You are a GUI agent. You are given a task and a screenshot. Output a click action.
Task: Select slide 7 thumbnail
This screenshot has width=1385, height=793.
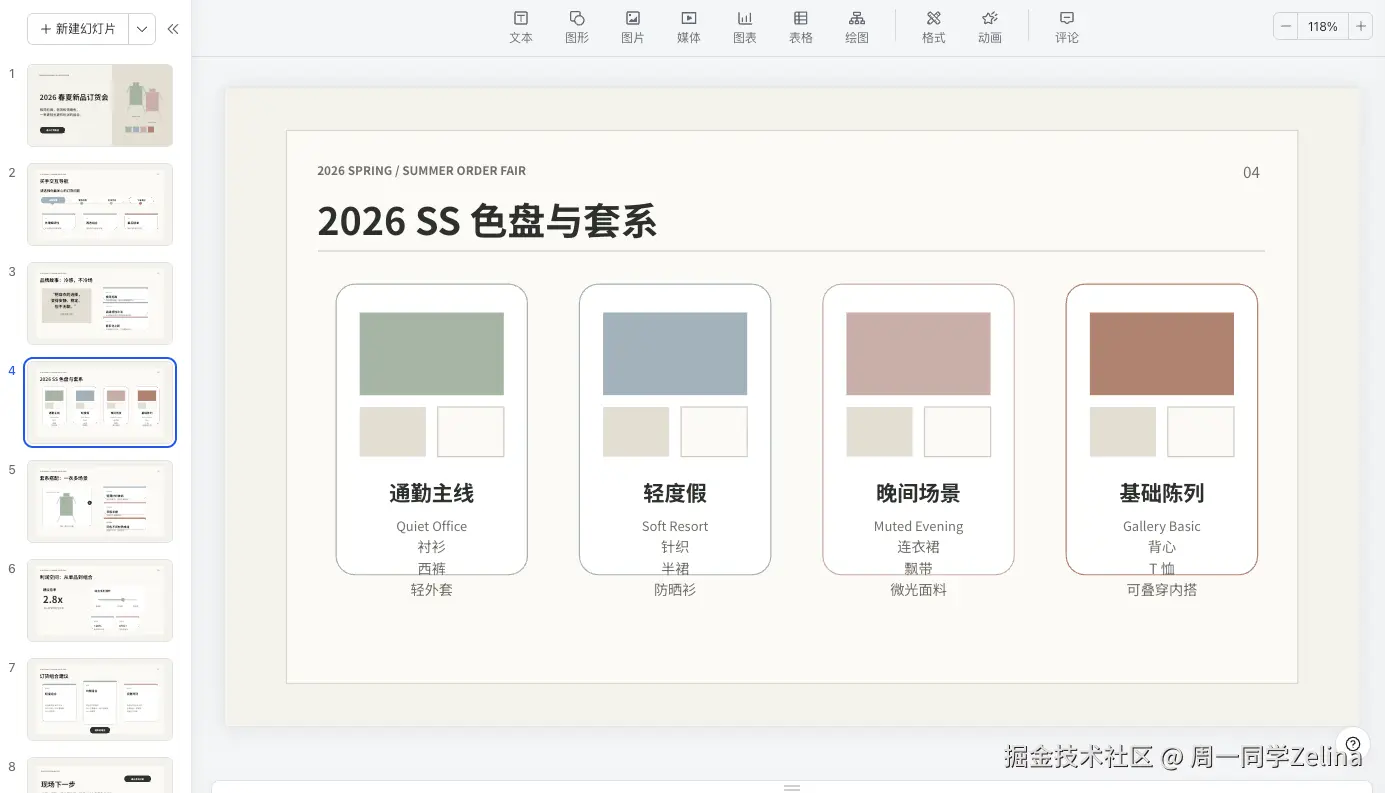(100, 699)
